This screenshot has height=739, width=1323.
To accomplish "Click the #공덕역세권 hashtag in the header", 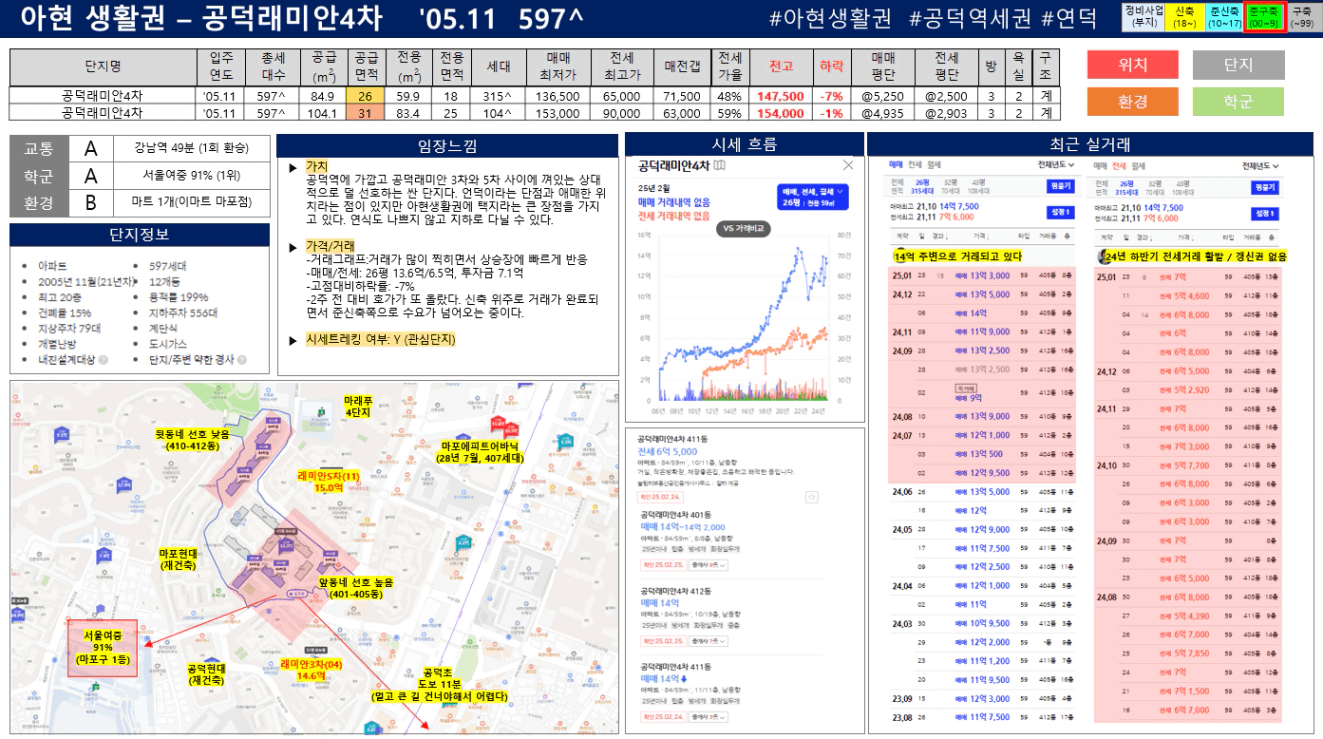I will pyautogui.click(x=970, y=18).
